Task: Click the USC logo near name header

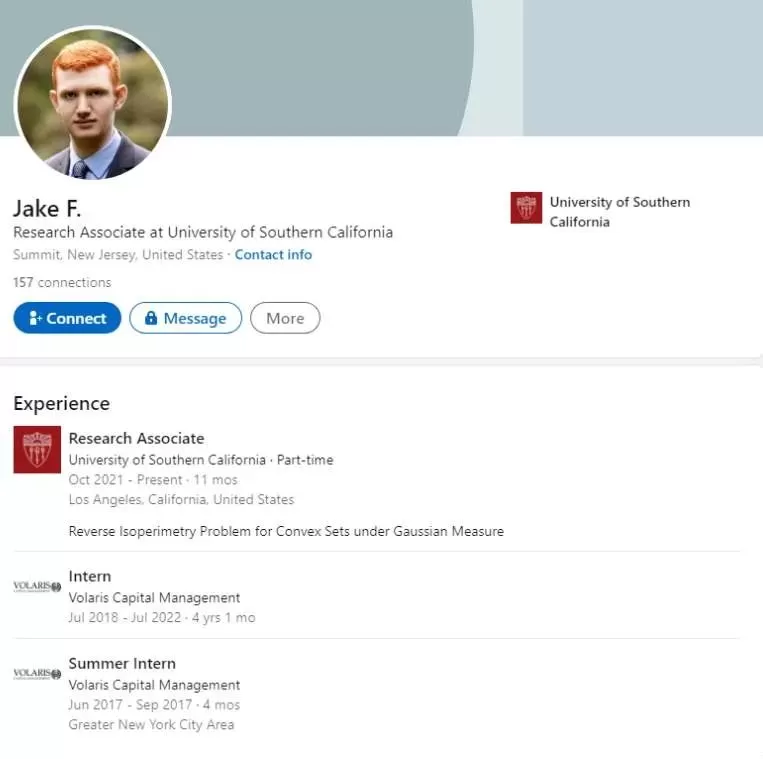Action: click(526, 208)
